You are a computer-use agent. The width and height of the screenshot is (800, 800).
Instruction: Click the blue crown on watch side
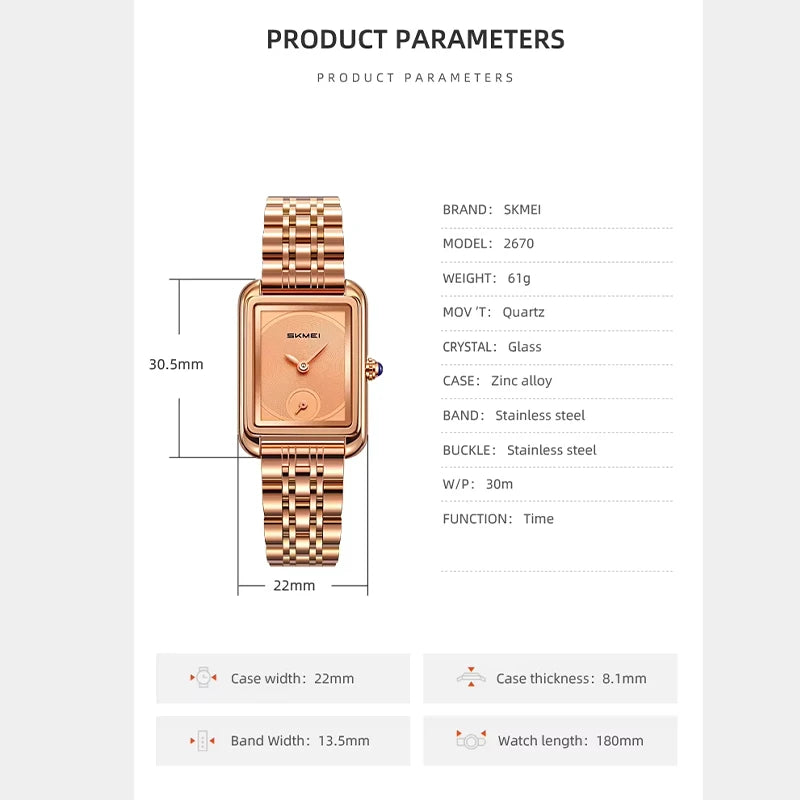click(376, 368)
